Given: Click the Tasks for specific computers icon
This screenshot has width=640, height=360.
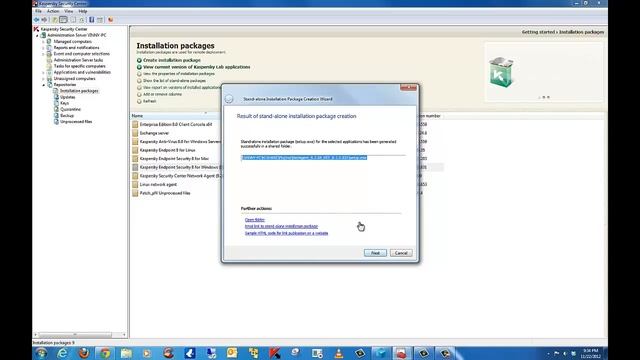Looking at the screenshot, I should pyautogui.click(x=49, y=66).
